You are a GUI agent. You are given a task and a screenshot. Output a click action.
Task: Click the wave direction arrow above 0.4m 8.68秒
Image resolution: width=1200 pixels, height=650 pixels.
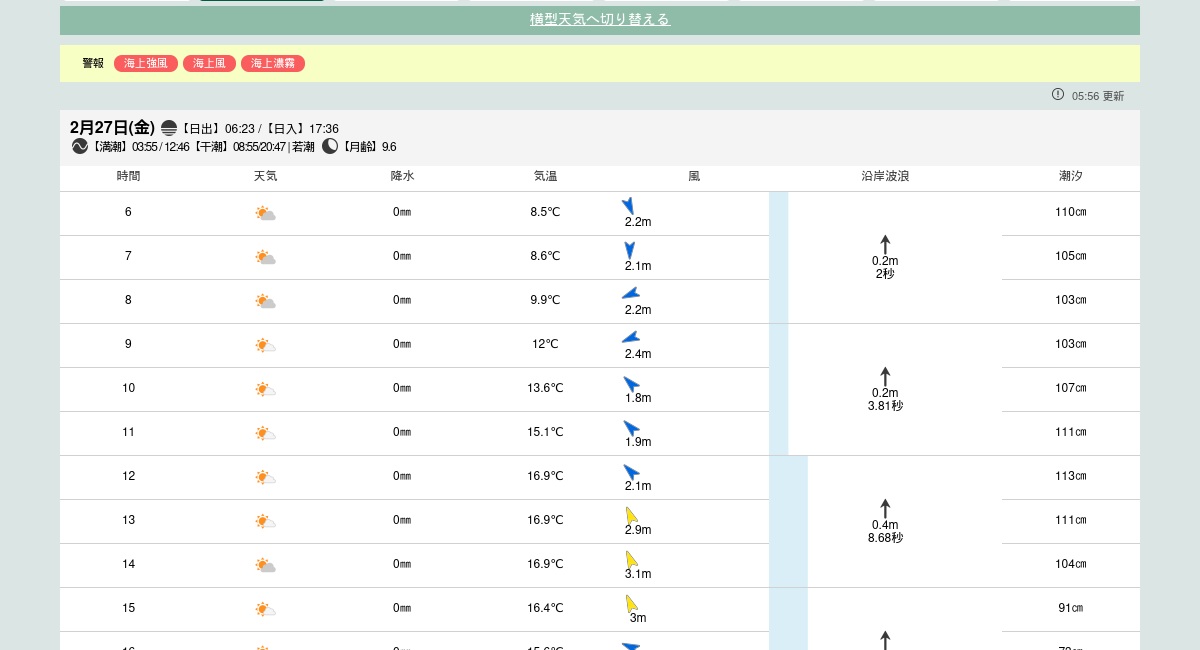click(885, 508)
